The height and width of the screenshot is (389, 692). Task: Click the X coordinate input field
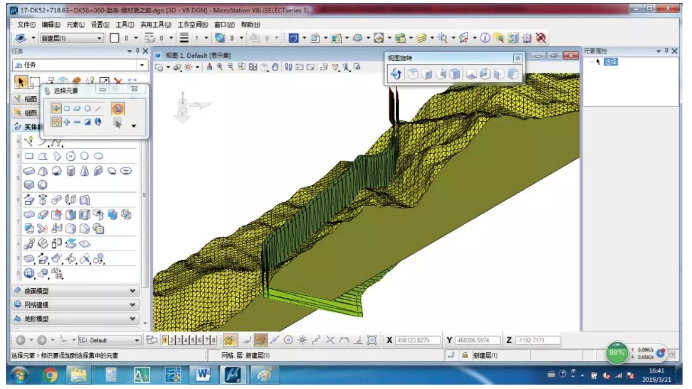(x=417, y=340)
